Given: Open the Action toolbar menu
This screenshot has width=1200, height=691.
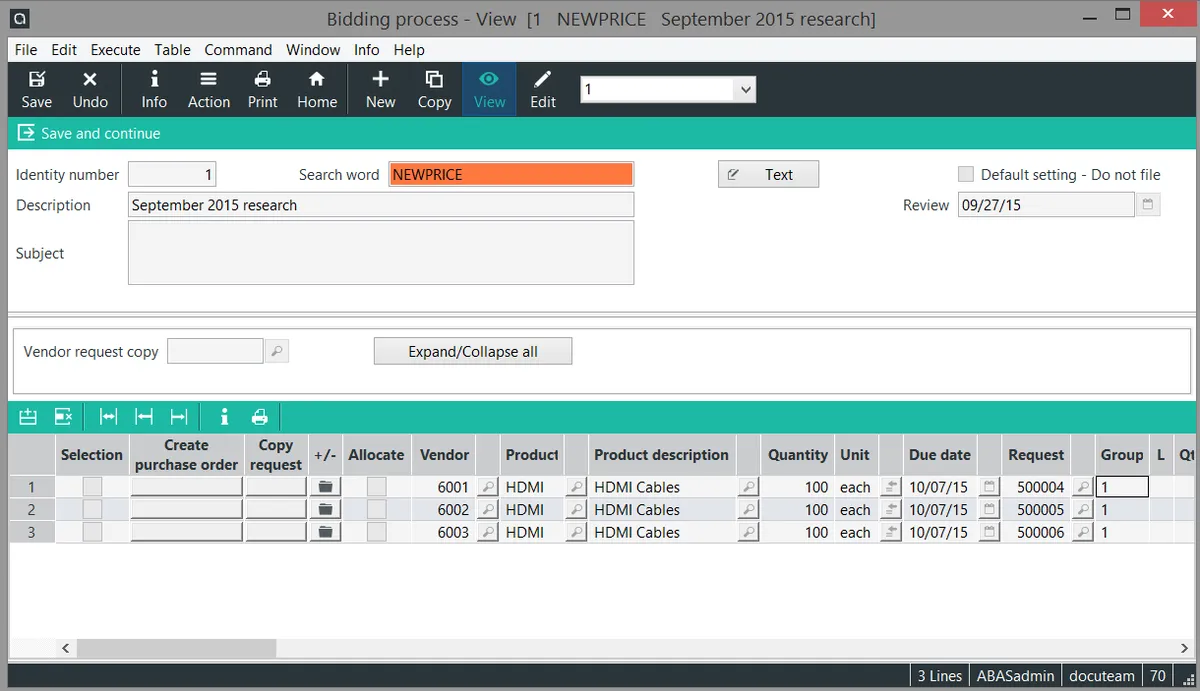Looking at the screenshot, I should 208,89.
